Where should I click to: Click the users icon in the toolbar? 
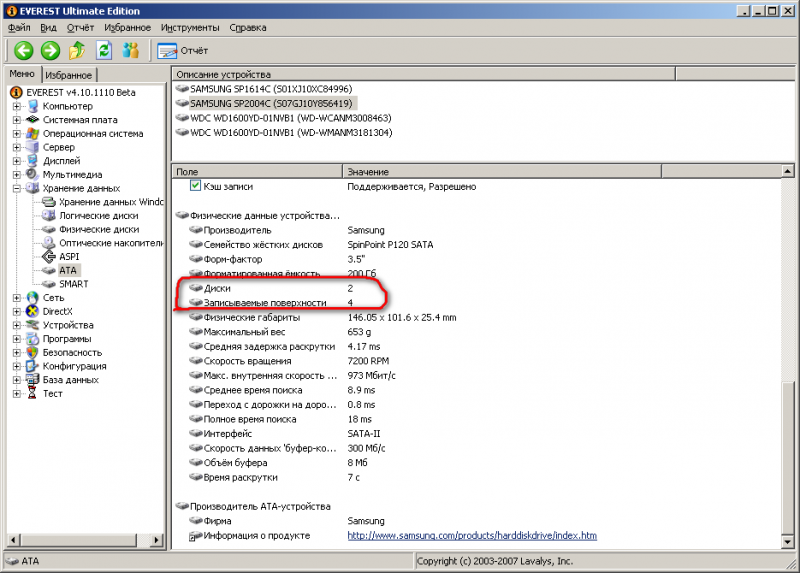coord(131,51)
